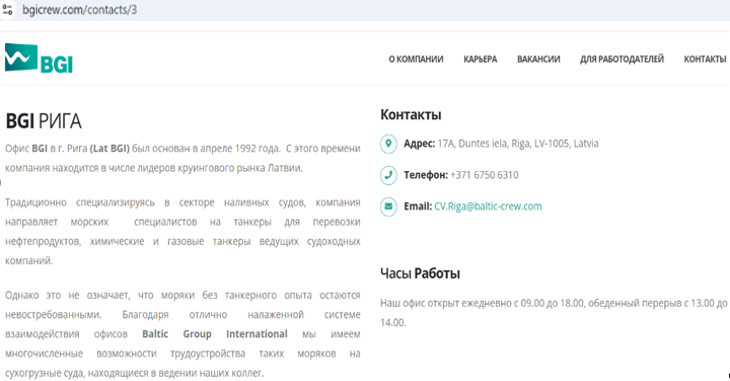The height and width of the screenshot is (381, 730).
Task: Click the CV.Riga@baltic-crew.com email link
Action: click(x=488, y=206)
